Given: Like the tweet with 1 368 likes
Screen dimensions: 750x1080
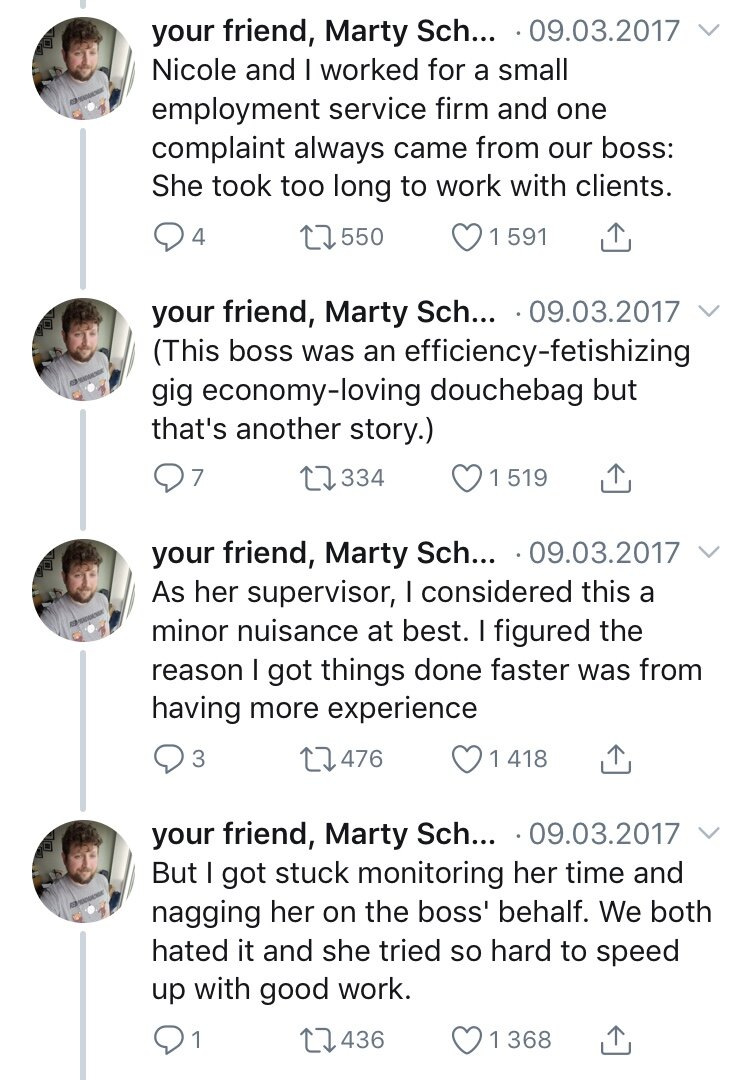Looking at the screenshot, I should (466, 1040).
